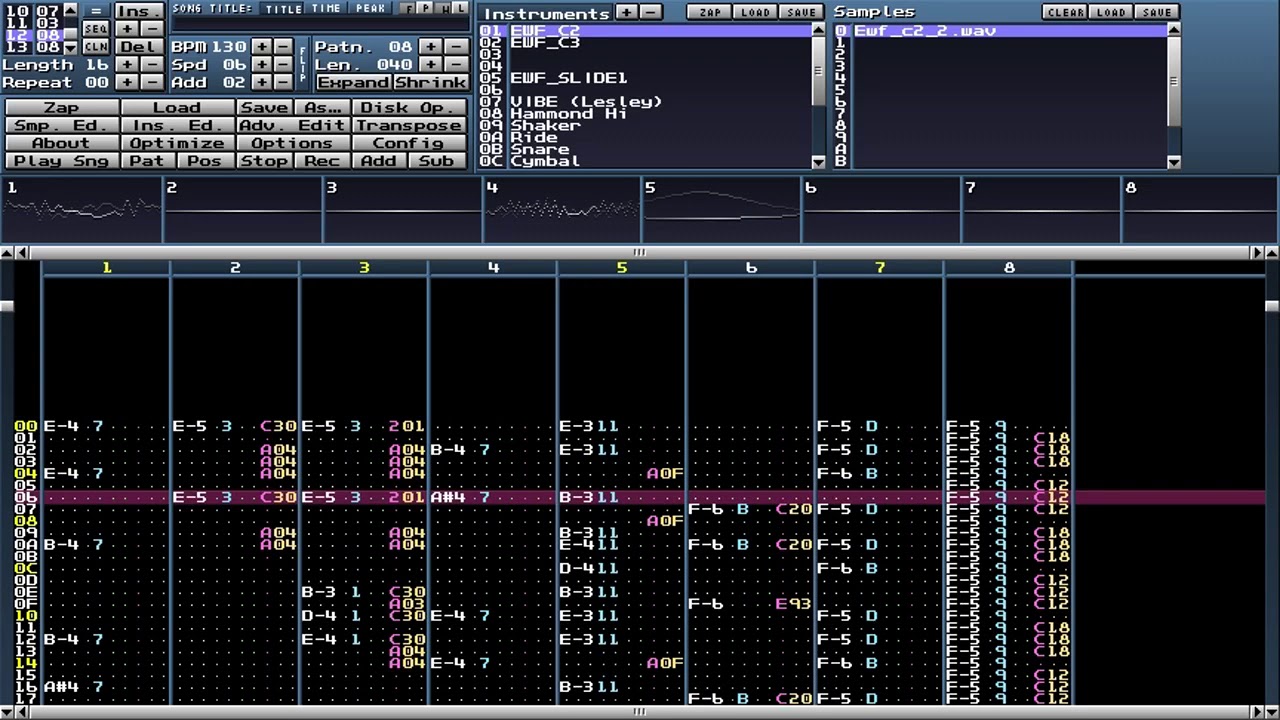This screenshot has width=1280, height=720.
Task: Switch song display to TIME tab
Action: click(x=326, y=9)
